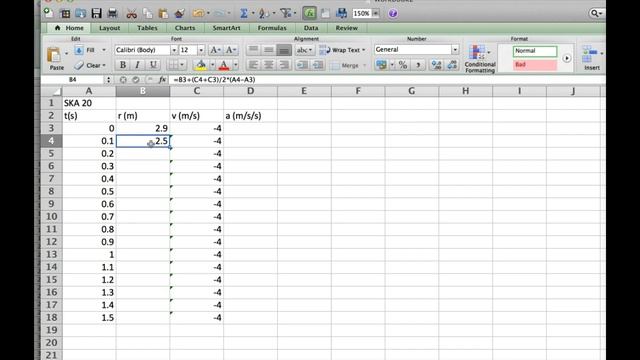The height and width of the screenshot is (360, 640).
Task: Open the General number format dropdown
Action: [x=455, y=49]
